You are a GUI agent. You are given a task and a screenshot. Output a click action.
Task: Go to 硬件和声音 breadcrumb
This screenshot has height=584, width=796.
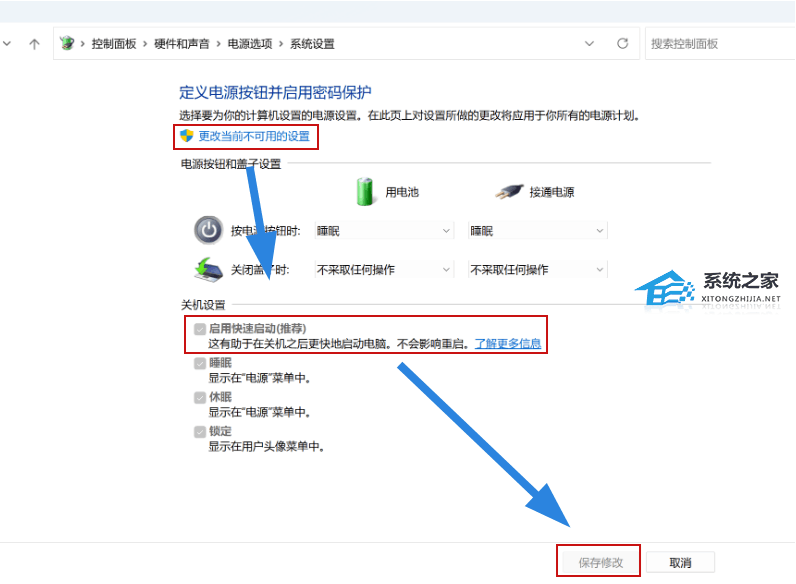(182, 44)
